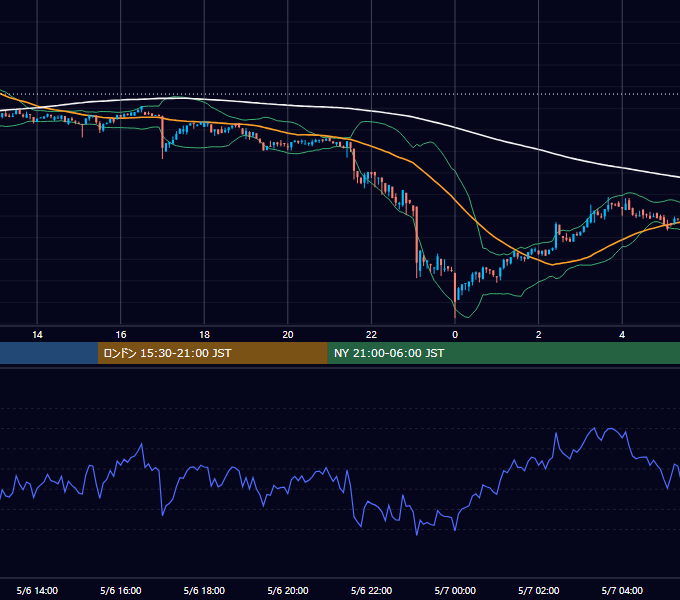
Task: Click the blue session band before ロンドン
Action: pyautogui.click(x=49, y=353)
